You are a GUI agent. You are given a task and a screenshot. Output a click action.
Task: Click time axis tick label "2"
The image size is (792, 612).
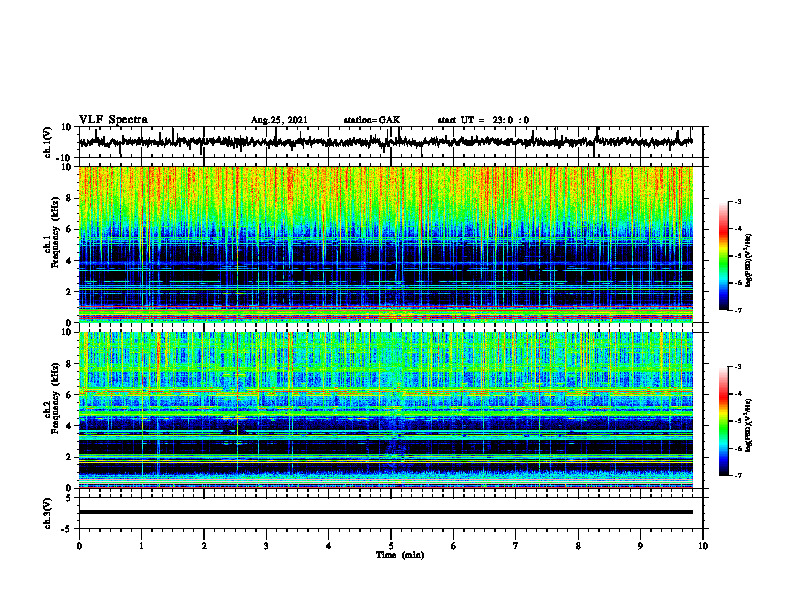pyautogui.click(x=204, y=546)
